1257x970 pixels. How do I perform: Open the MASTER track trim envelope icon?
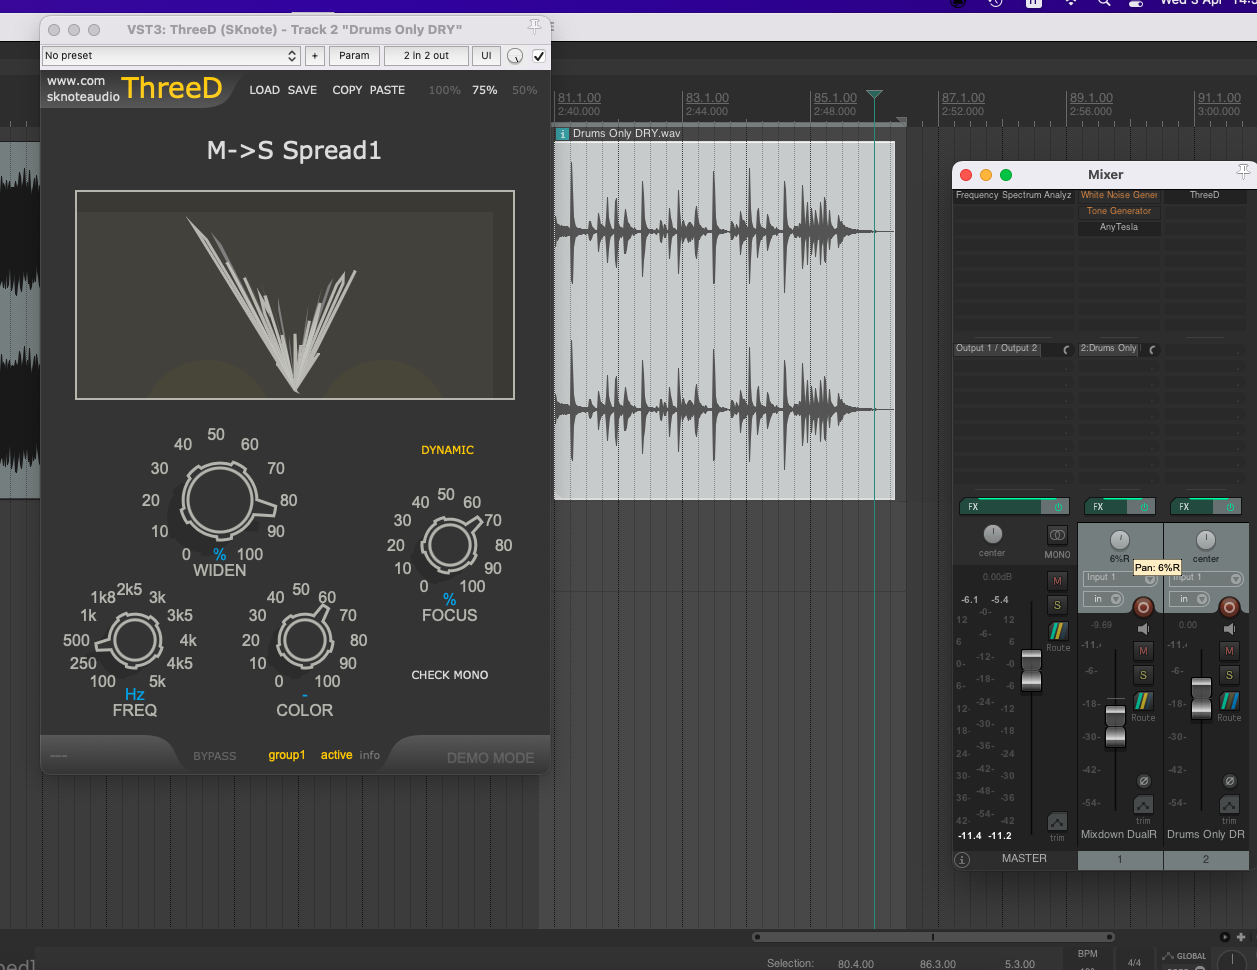1057,822
